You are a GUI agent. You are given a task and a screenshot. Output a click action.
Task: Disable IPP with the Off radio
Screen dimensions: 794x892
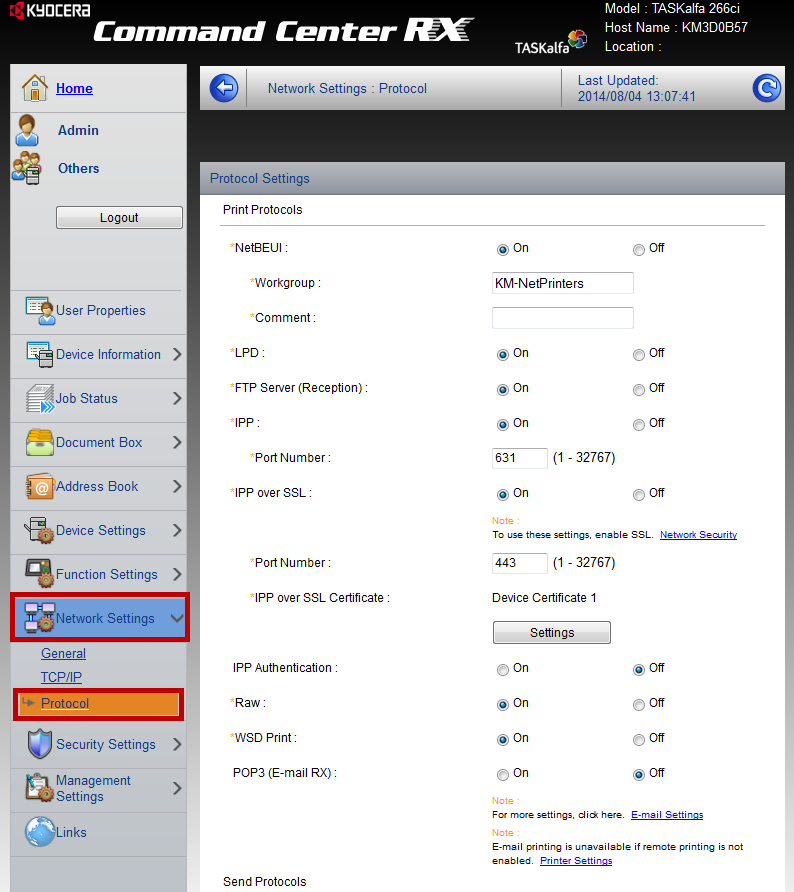(639, 425)
